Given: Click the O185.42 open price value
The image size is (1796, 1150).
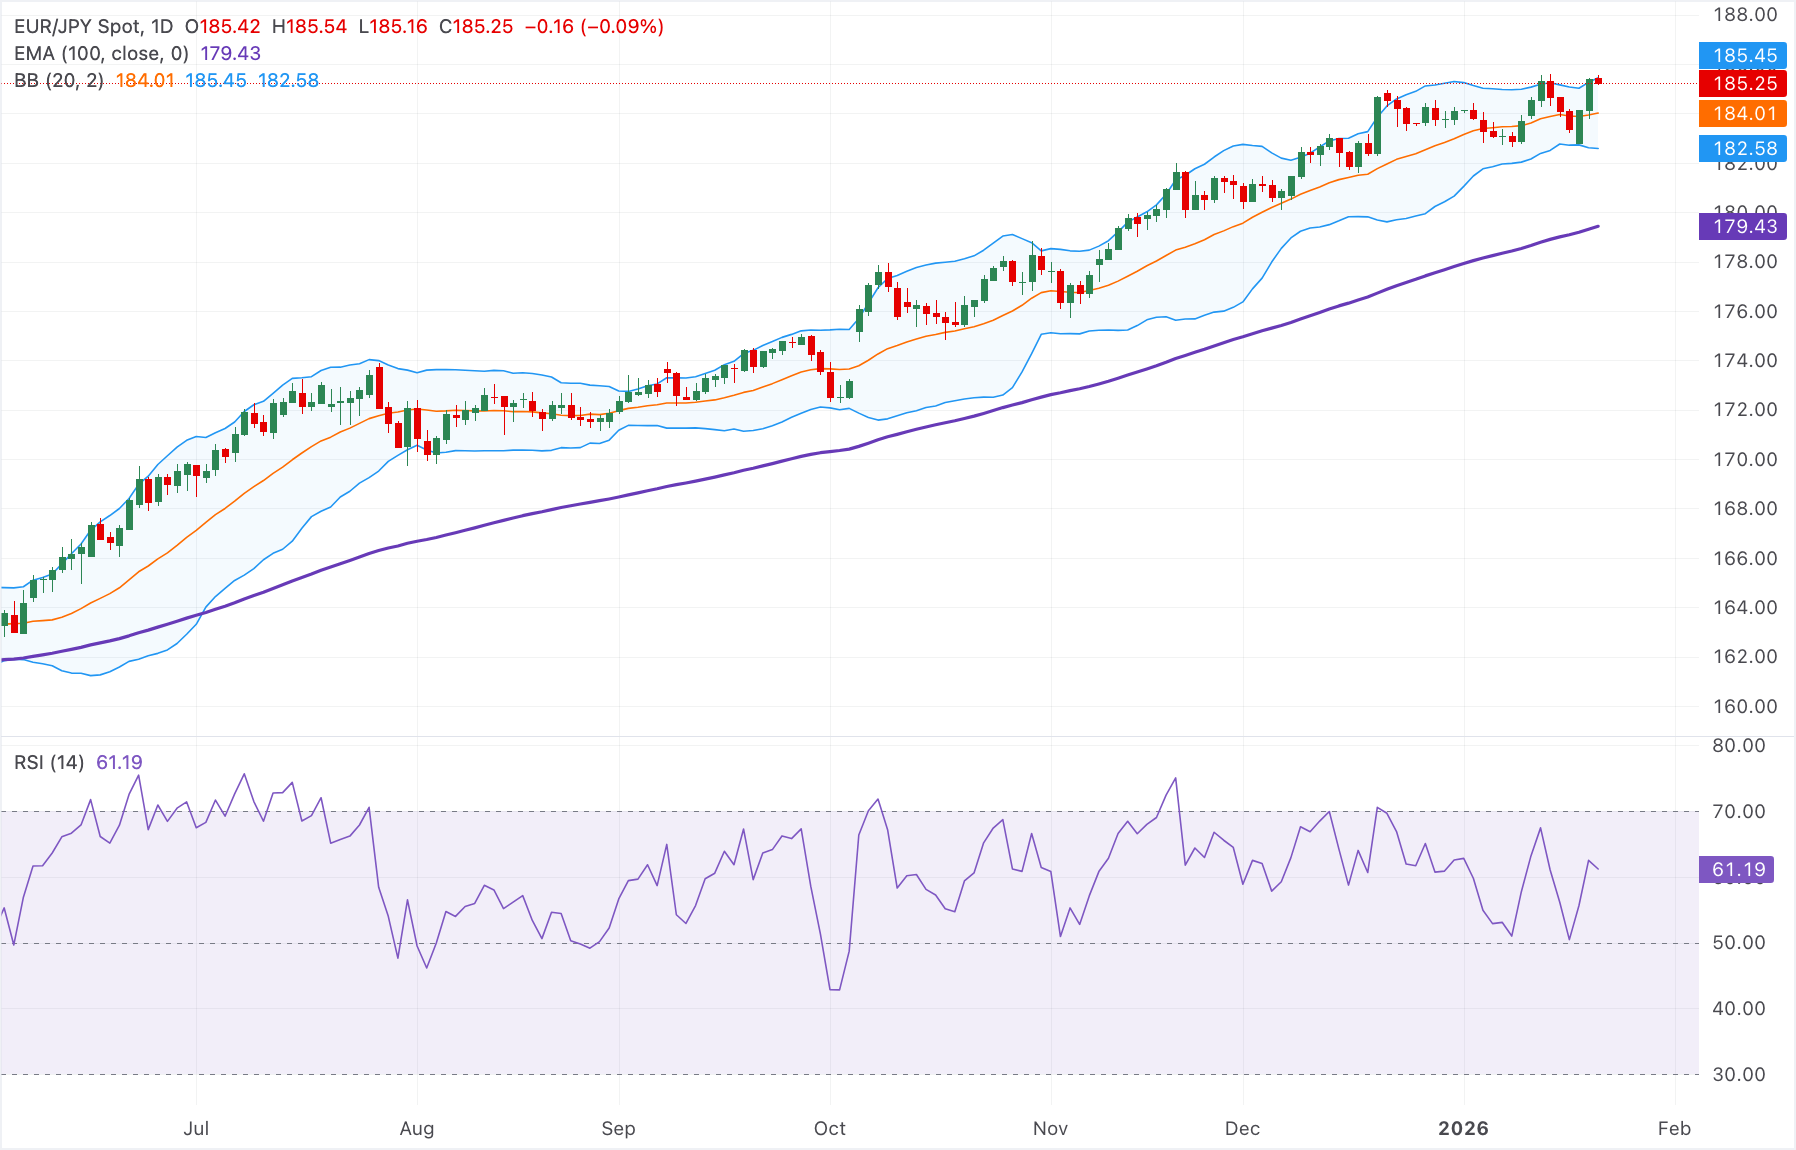Looking at the screenshot, I should [x=225, y=27].
